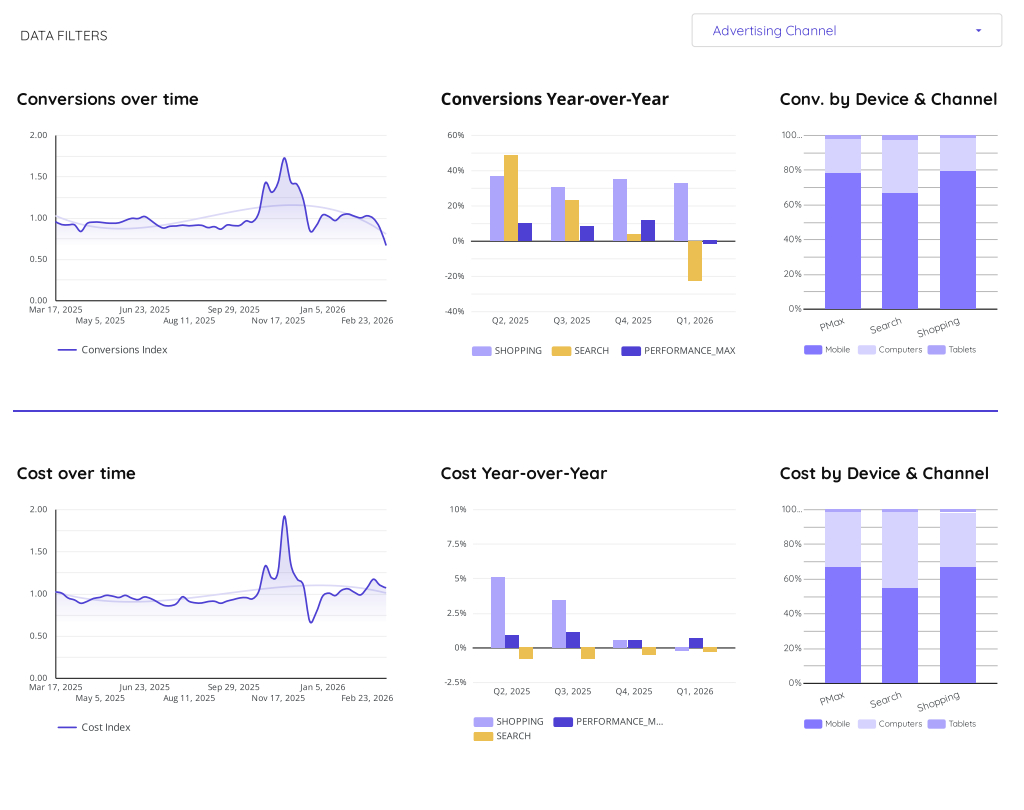1024x810 pixels.
Task: Click SEARCH legend label in Conversions Year-over-Year
Action: coord(591,351)
